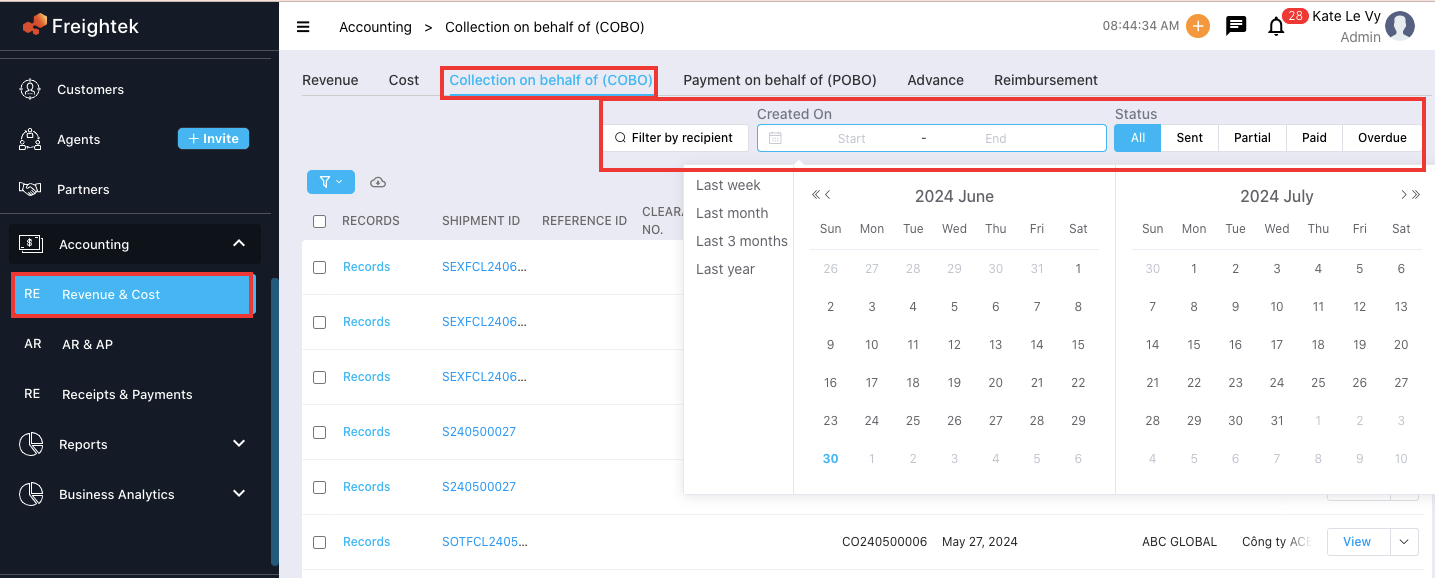Switch to Collection on behalf of (COBO) tab

click(x=551, y=80)
